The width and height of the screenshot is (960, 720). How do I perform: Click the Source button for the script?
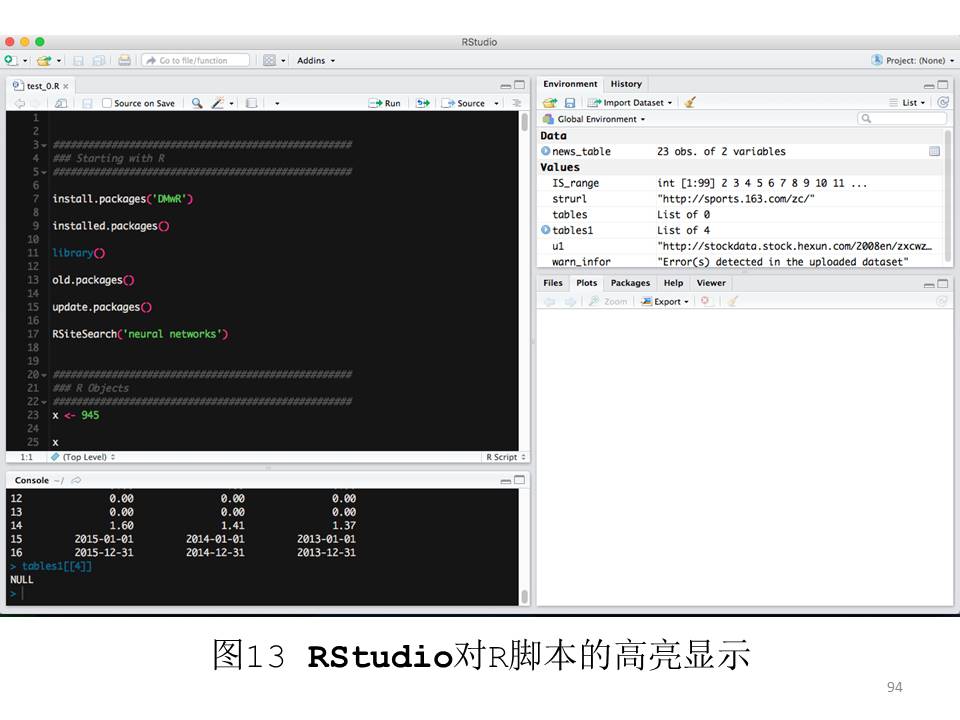tap(465, 103)
